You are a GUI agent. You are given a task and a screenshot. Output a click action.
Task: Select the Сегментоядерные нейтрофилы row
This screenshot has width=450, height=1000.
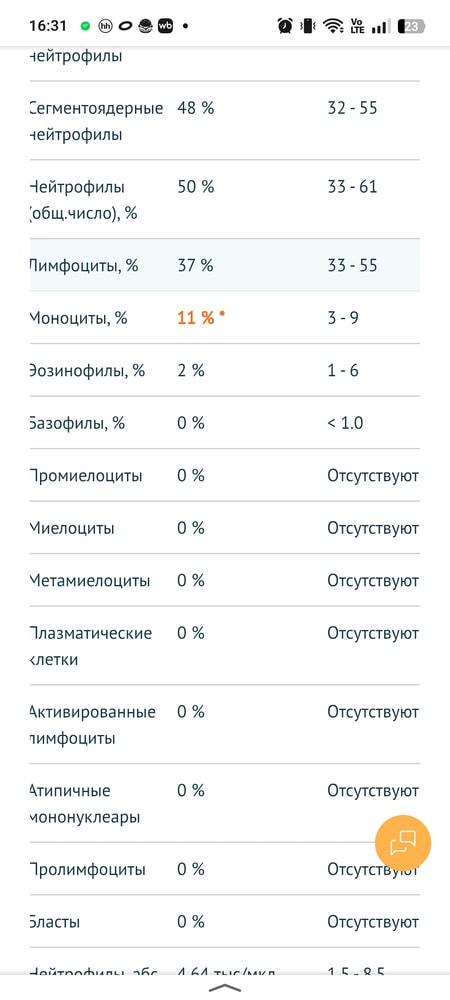[224, 121]
